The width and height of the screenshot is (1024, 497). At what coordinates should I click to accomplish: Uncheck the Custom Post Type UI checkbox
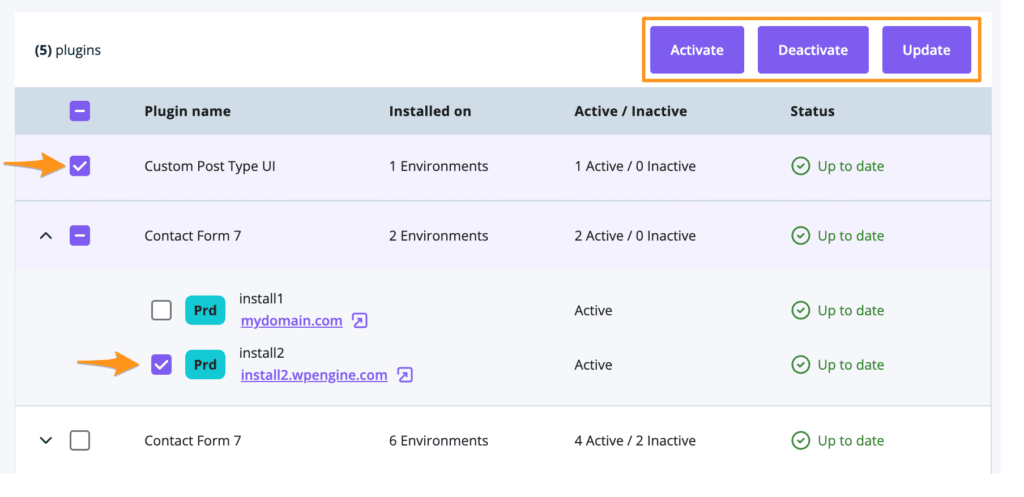tap(80, 166)
